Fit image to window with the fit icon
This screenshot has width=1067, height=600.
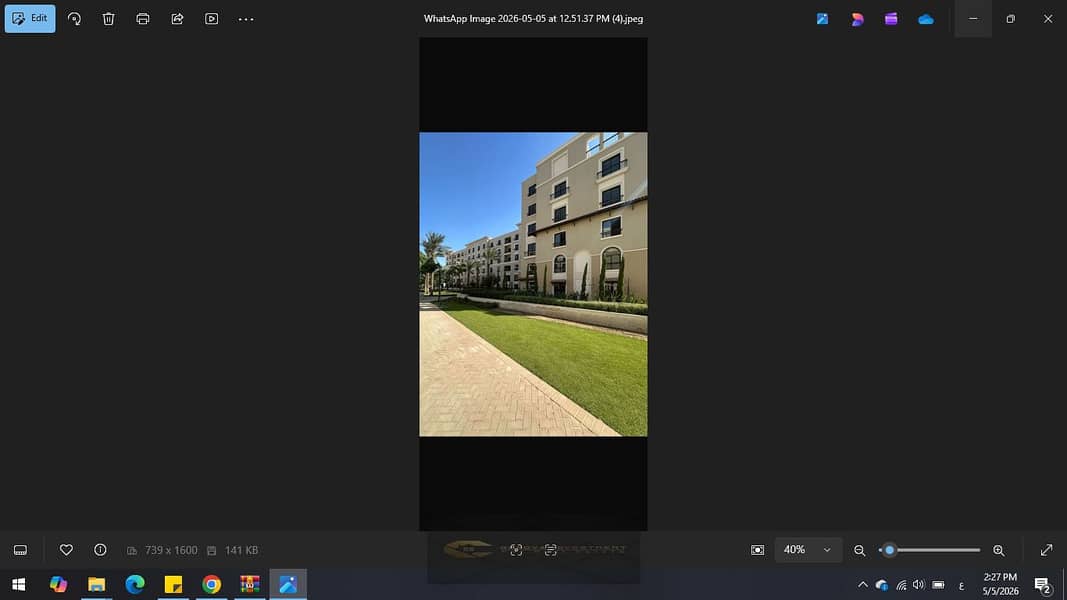tap(757, 550)
